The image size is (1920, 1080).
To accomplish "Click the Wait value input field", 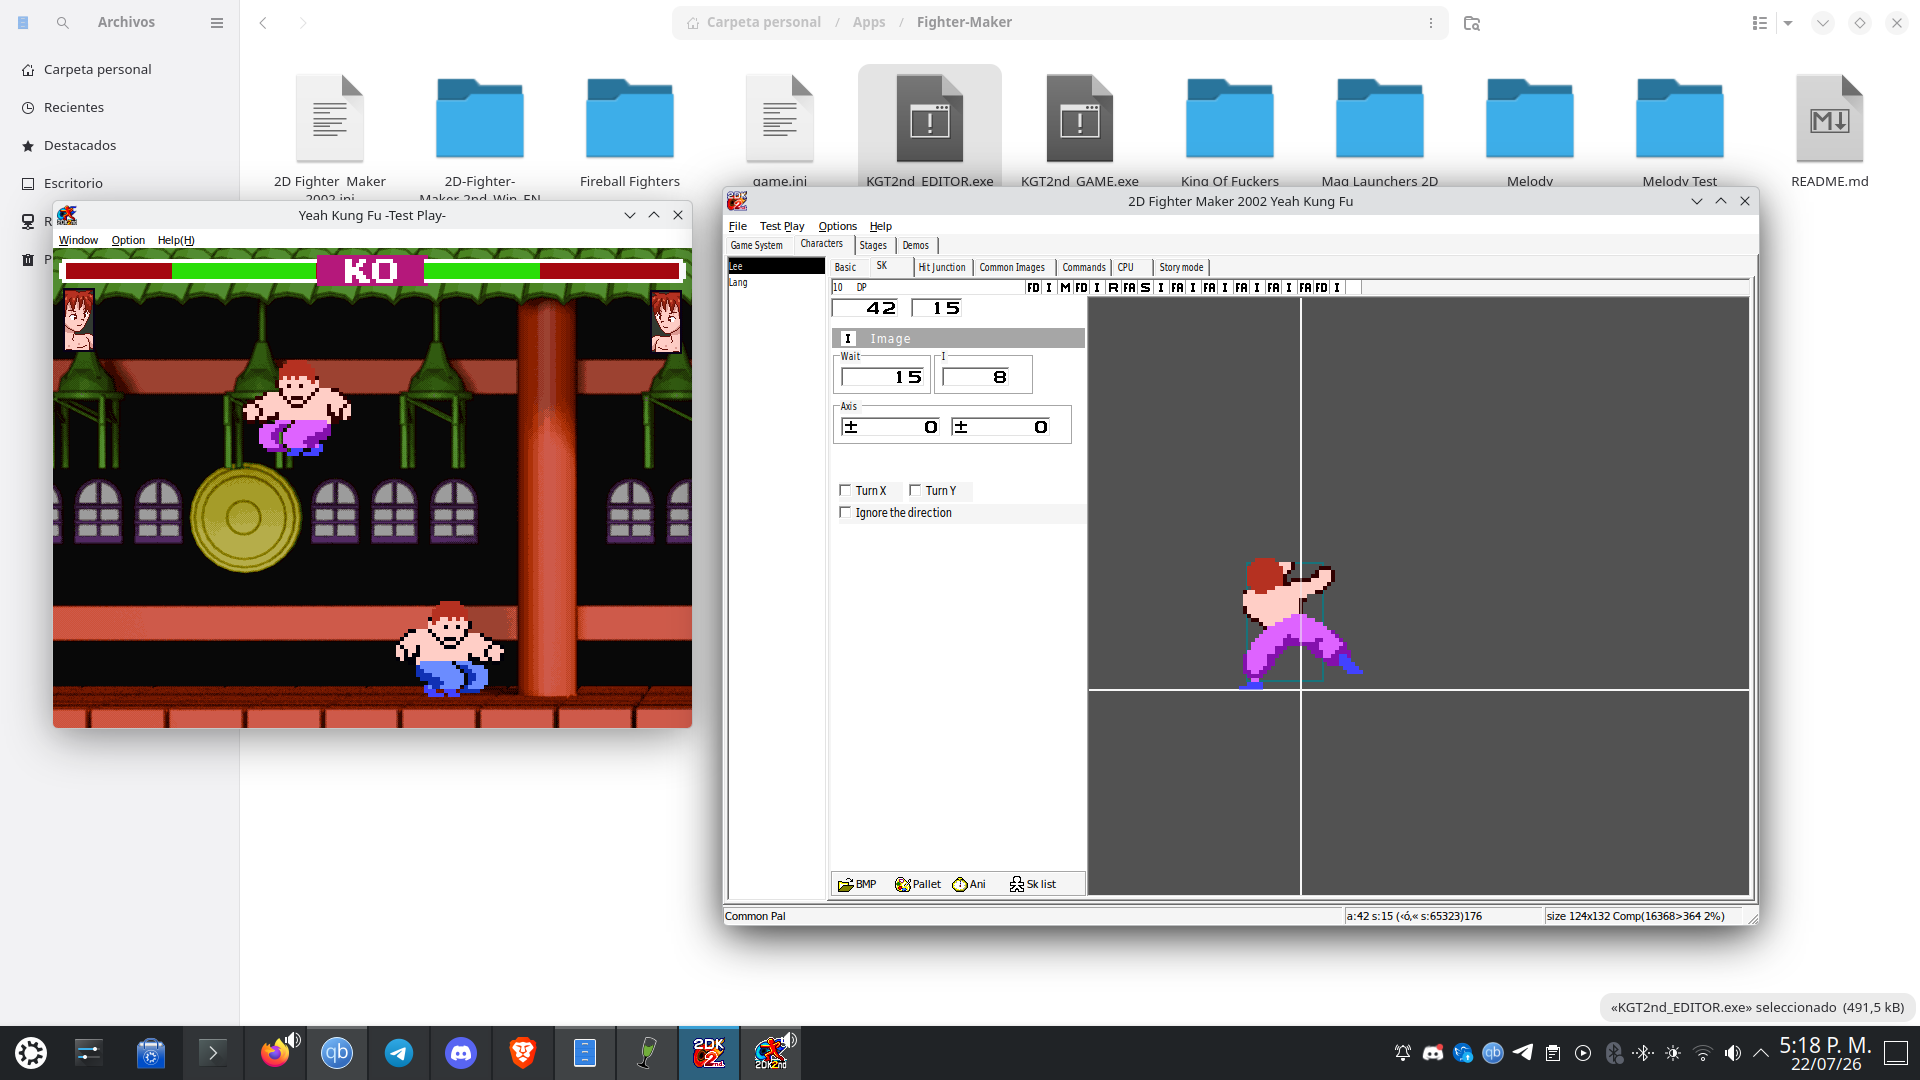I will (x=884, y=377).
